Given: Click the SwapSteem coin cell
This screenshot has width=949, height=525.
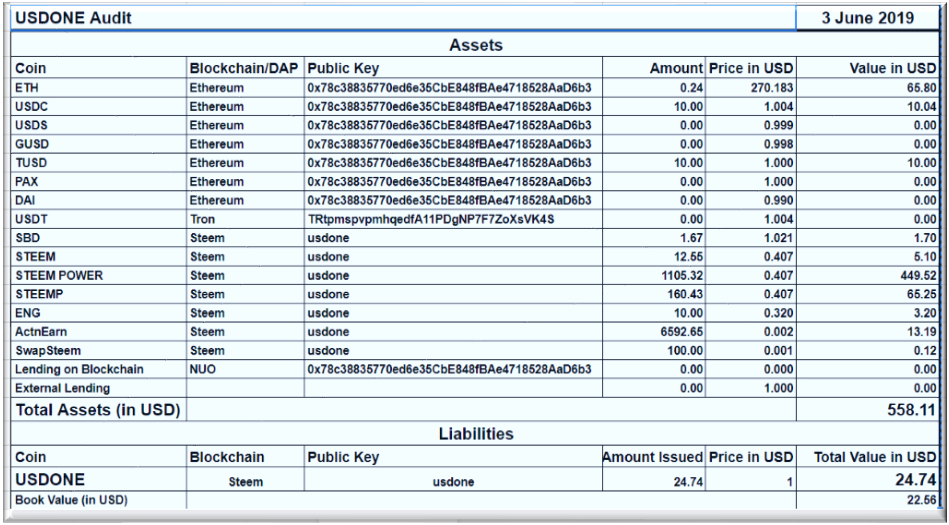Looking at the screenshot, I should (99, 351).
